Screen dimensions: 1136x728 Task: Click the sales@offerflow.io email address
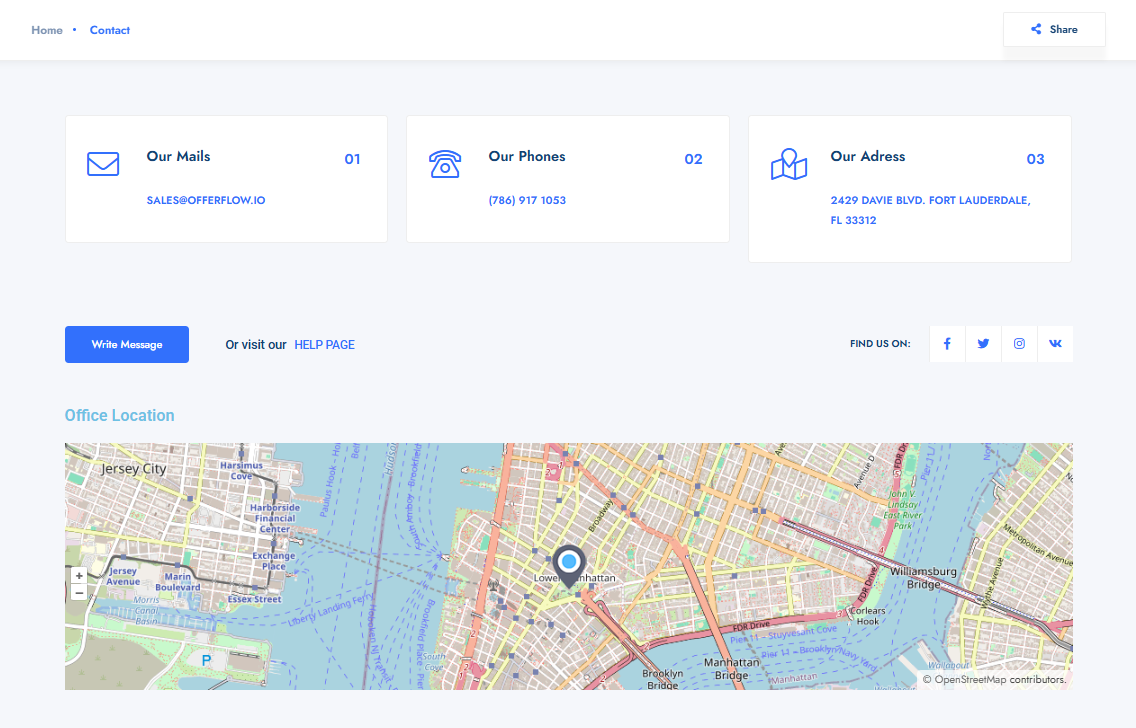206,200
